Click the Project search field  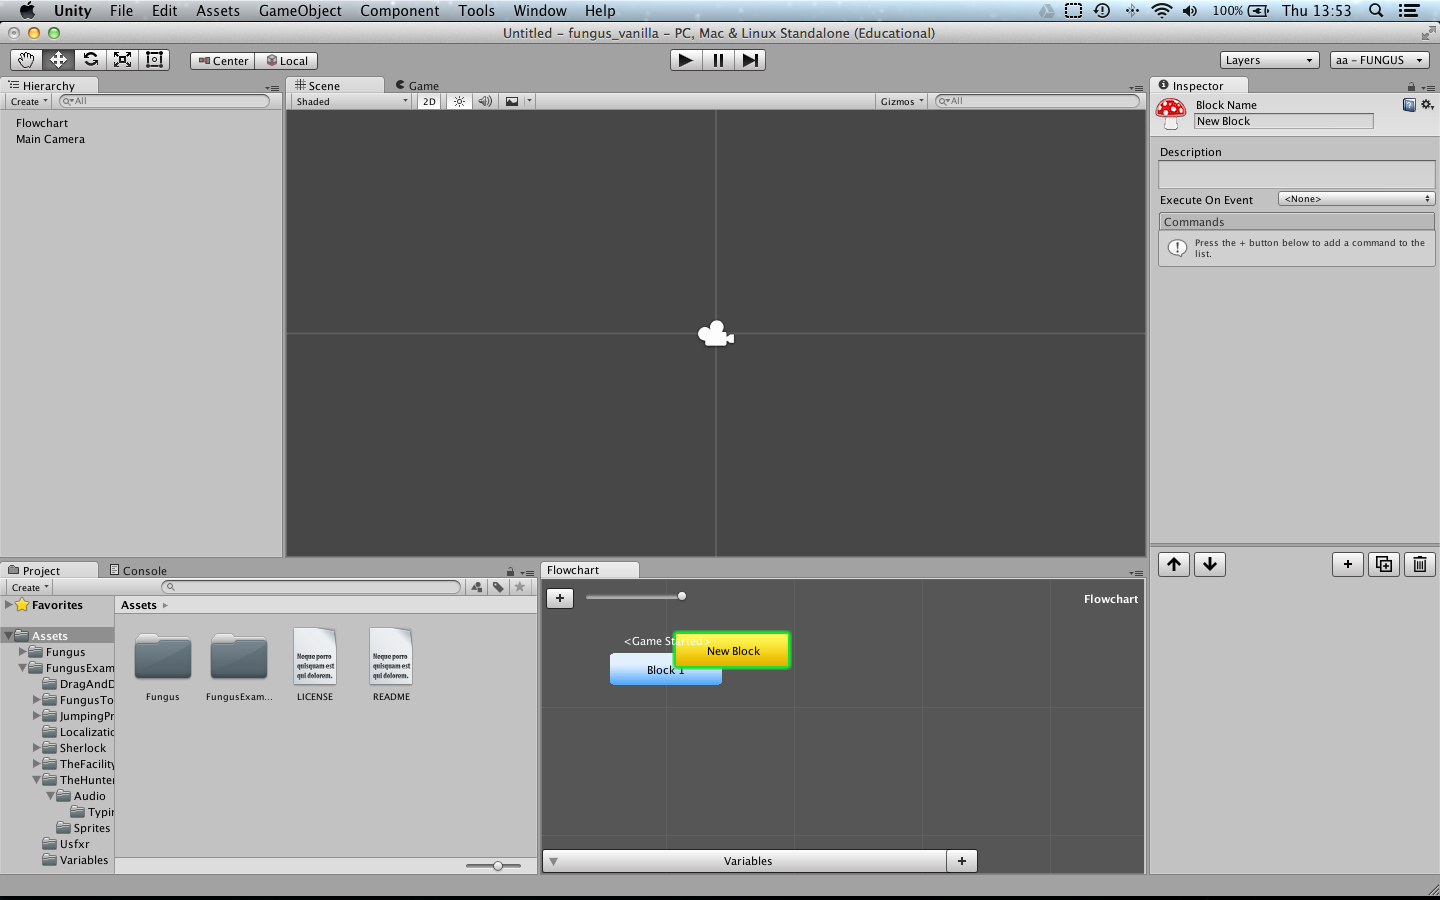click(311, 587)
